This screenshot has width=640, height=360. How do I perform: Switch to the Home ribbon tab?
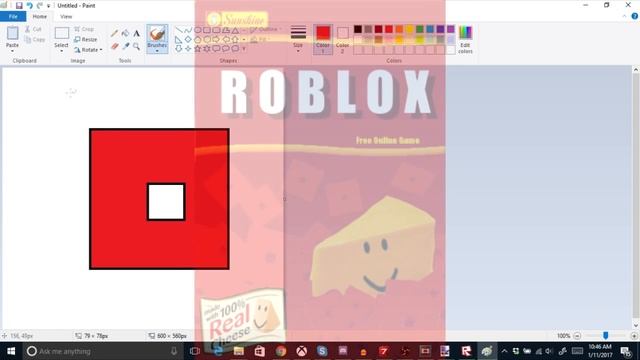point(40,16)
